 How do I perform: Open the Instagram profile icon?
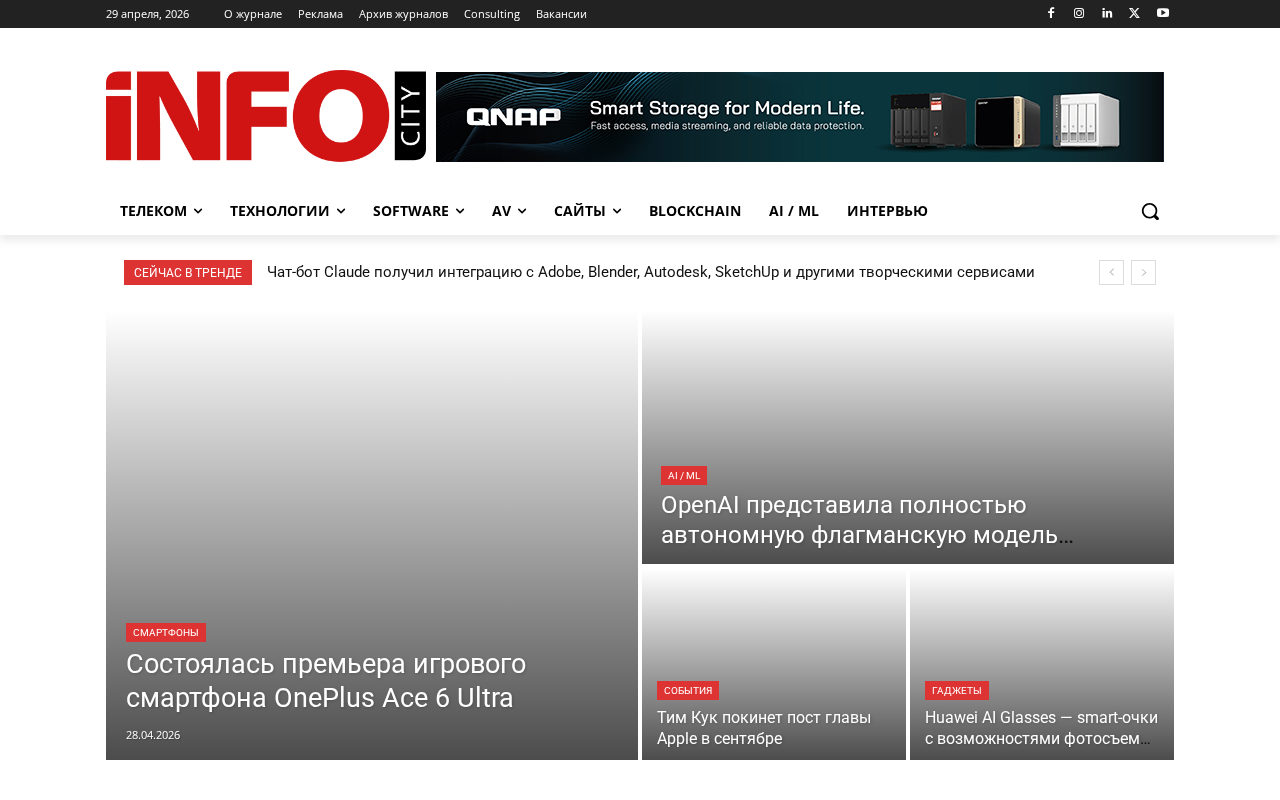click(1079, 13)
